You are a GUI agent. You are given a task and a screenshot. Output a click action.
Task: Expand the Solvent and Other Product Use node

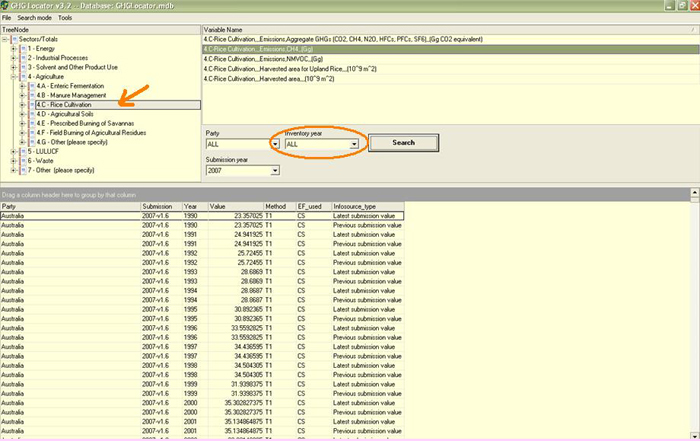click(x=13, y=66)
